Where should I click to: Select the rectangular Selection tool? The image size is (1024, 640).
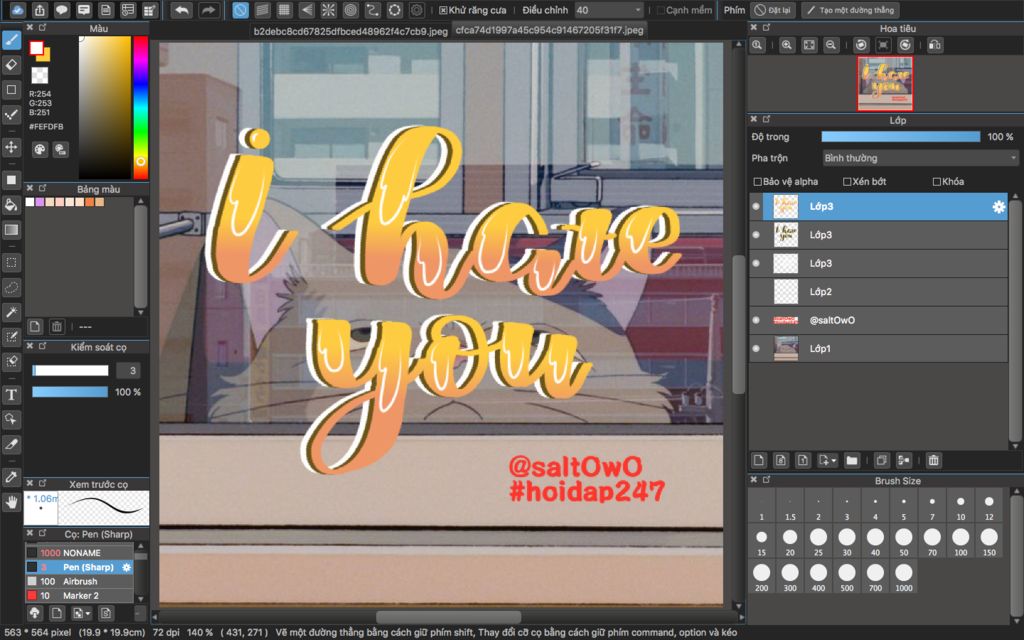click(x=11, y=263)
